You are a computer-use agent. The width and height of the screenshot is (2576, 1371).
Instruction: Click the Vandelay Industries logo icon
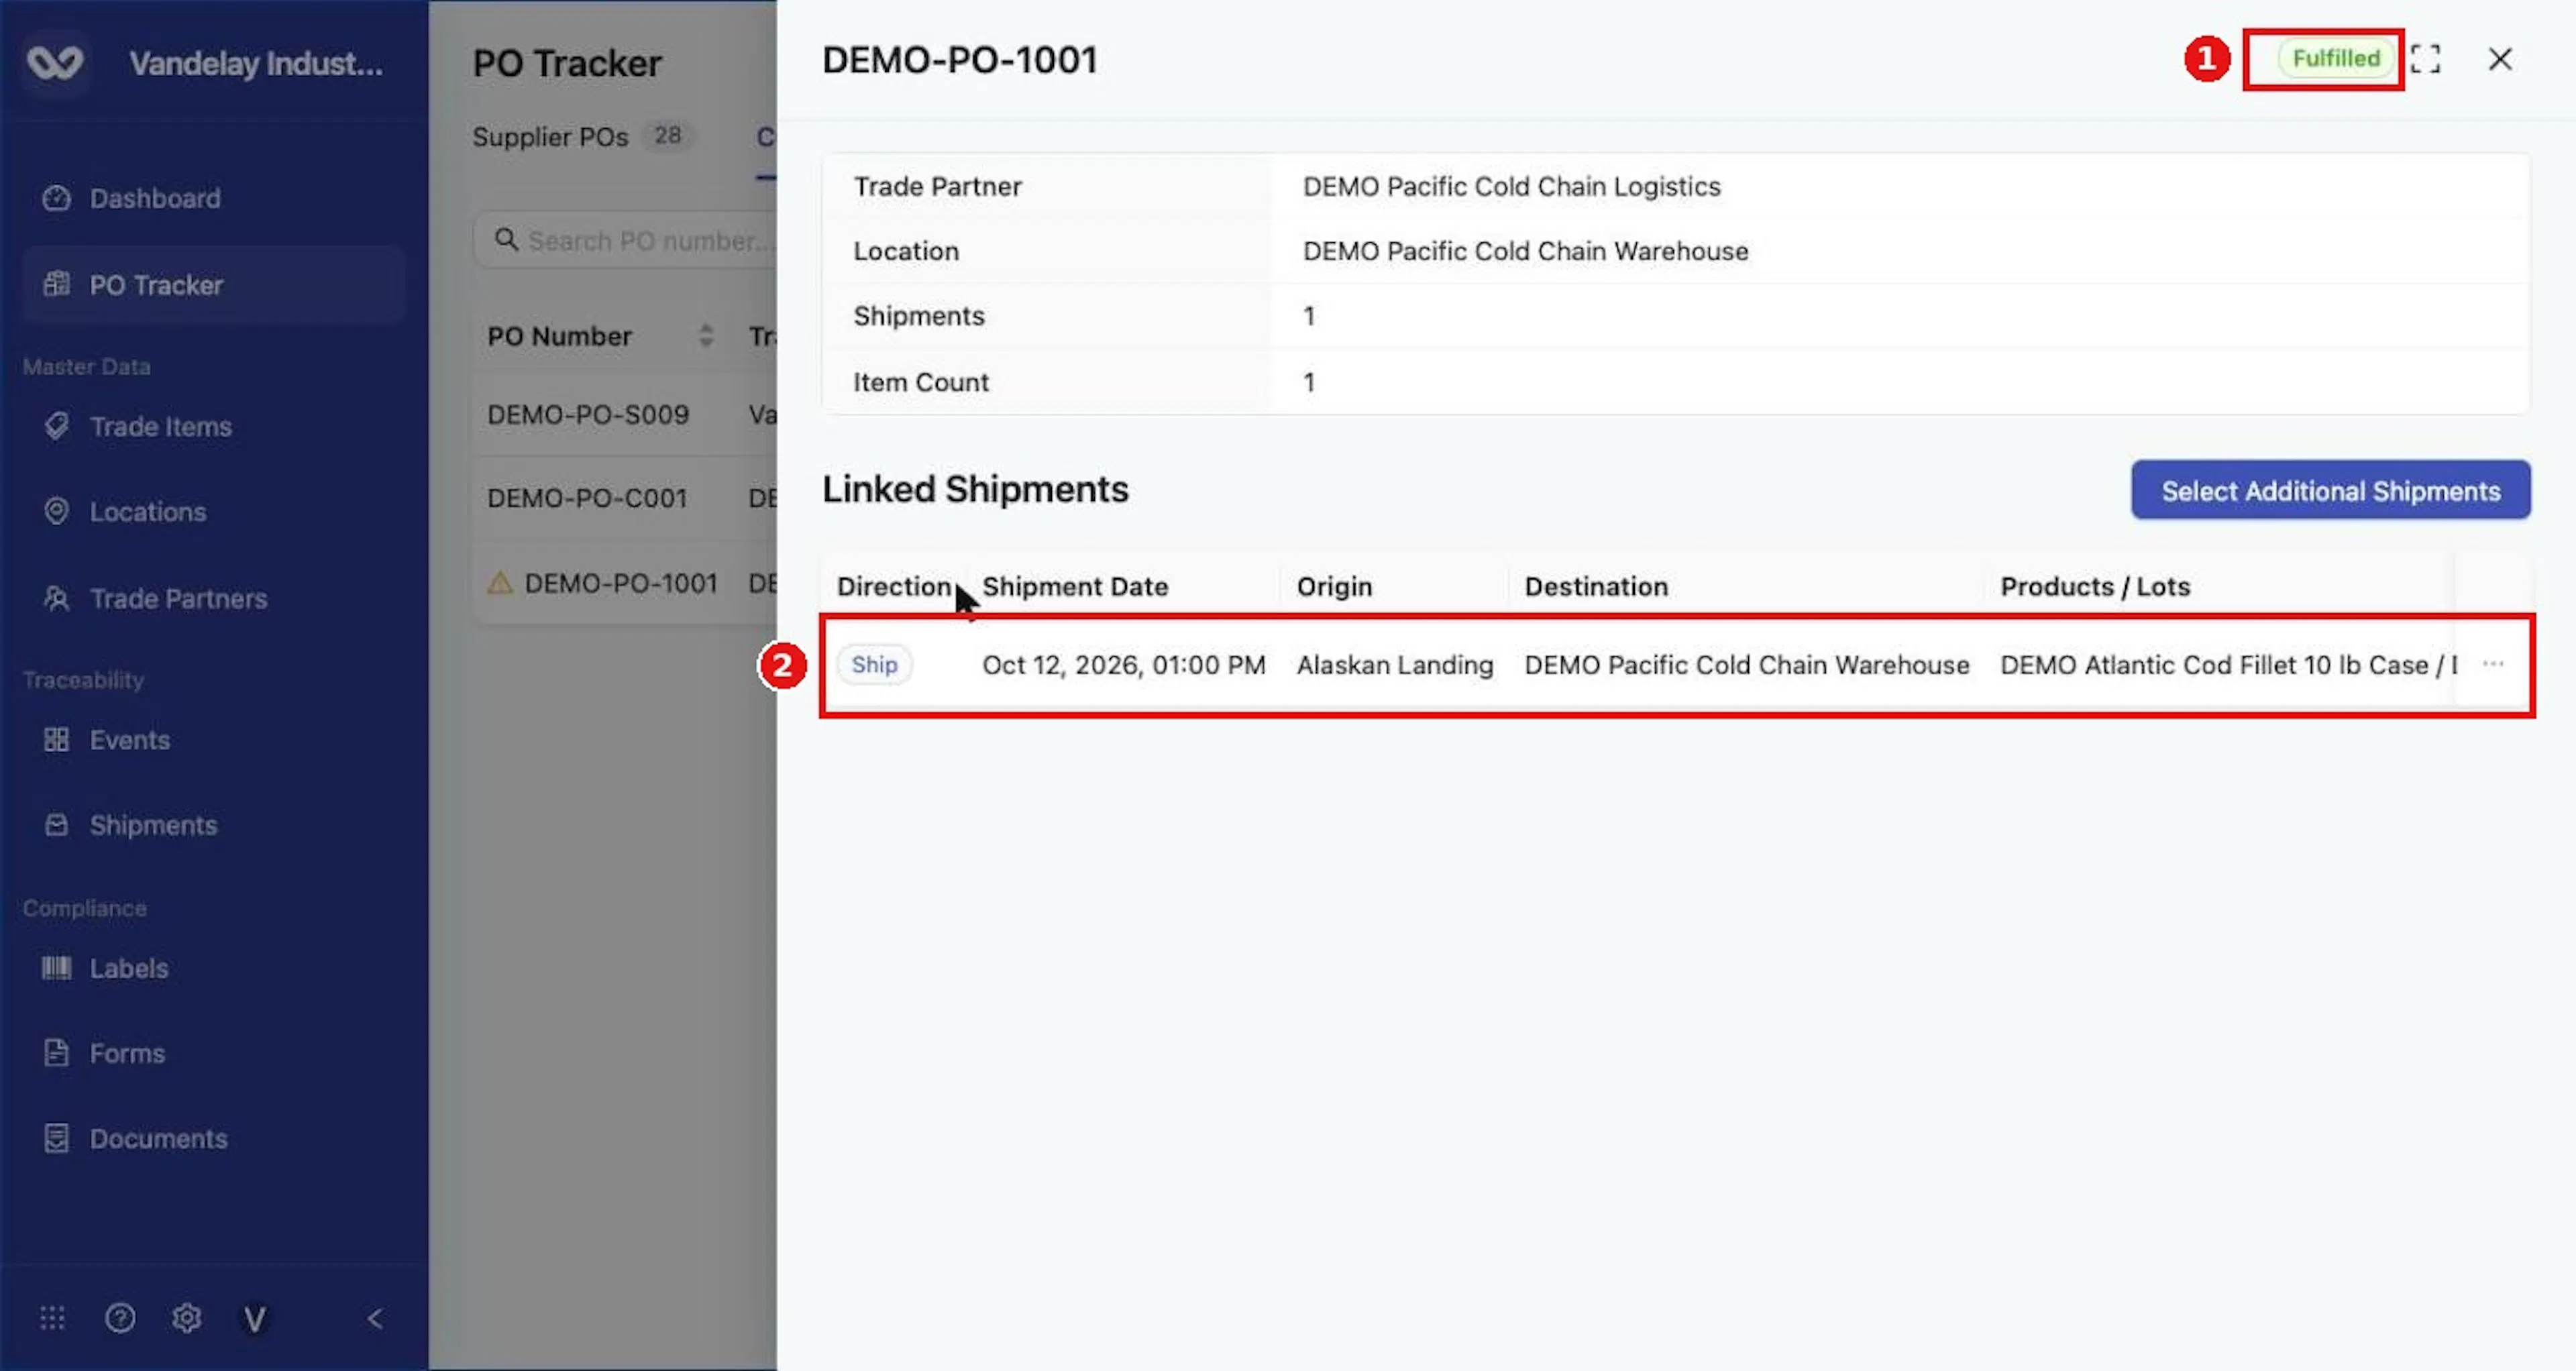click(x=55, y=63)
